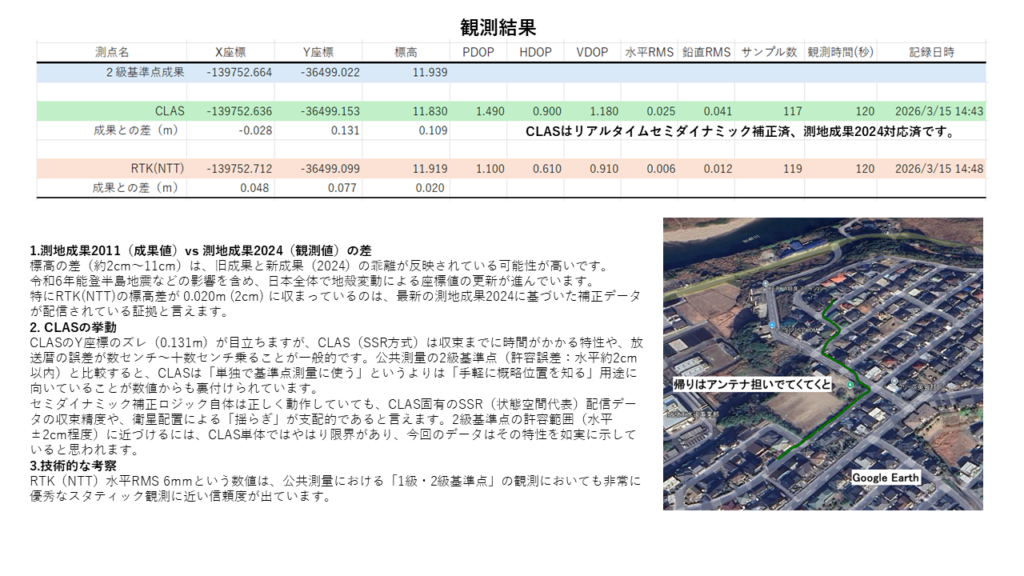
Task: Click the ２級基準点成果 row label
Action: click(145, 72)
